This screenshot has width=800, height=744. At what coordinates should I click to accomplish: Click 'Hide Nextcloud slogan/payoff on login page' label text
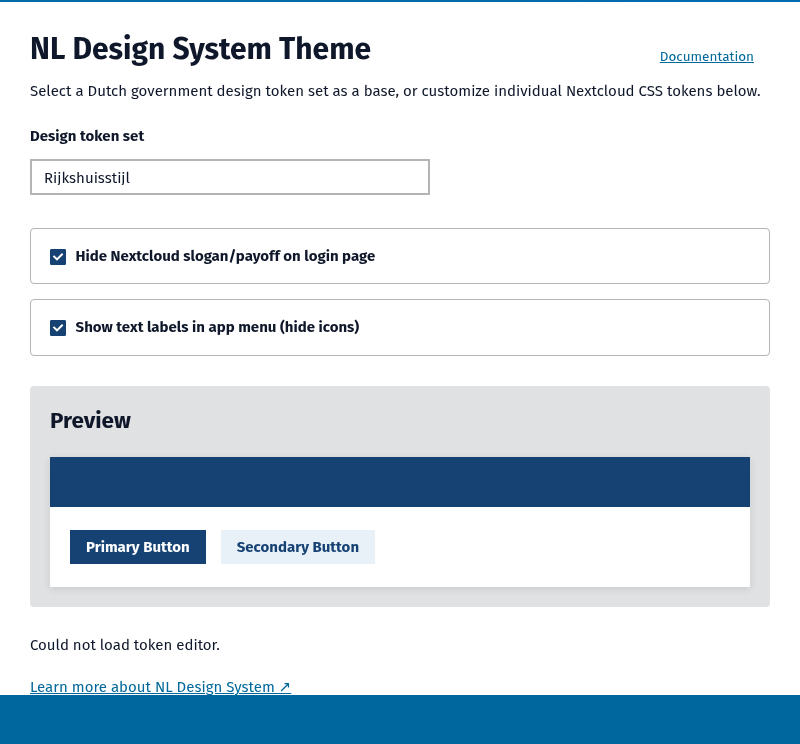pos(225,256)
